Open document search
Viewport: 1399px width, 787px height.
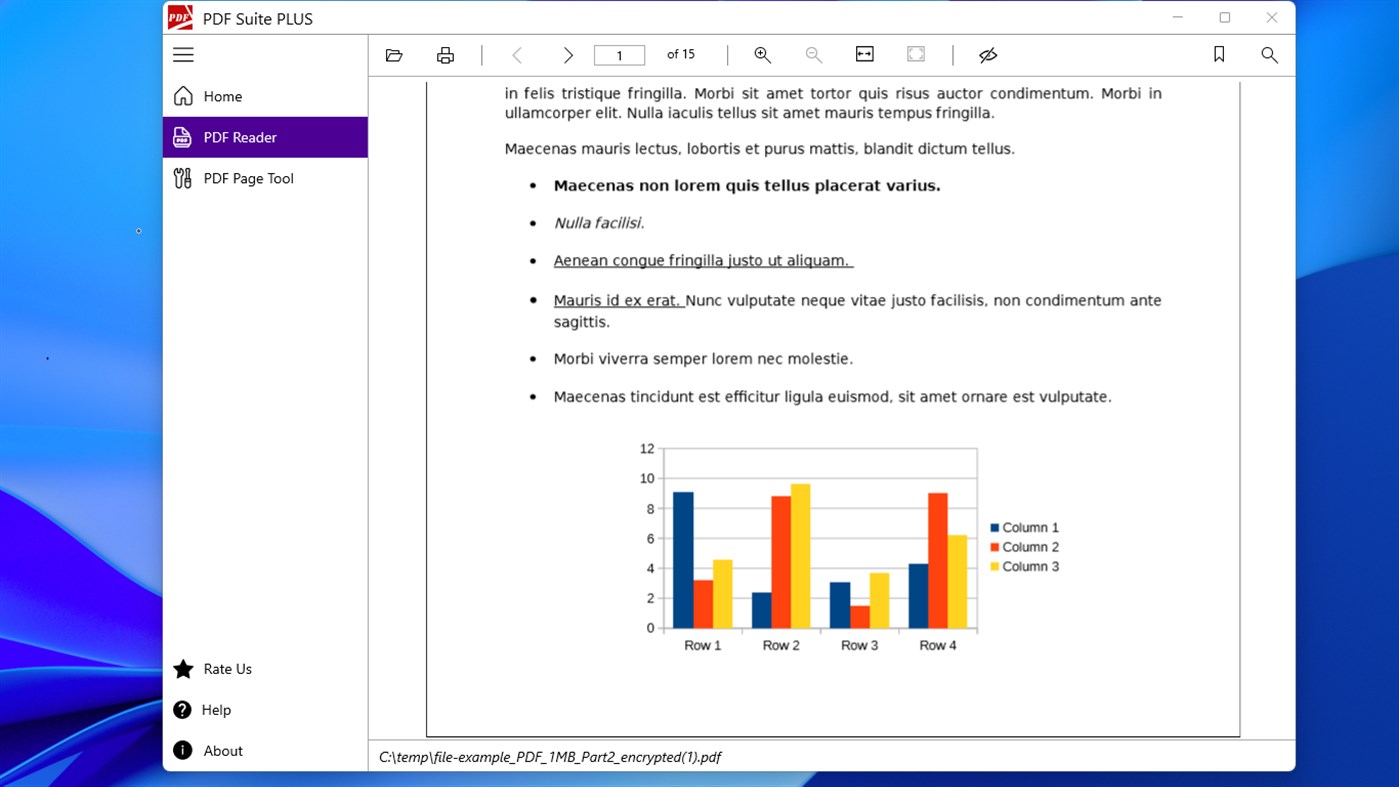pyautogui.click(x=1269, y=55)
